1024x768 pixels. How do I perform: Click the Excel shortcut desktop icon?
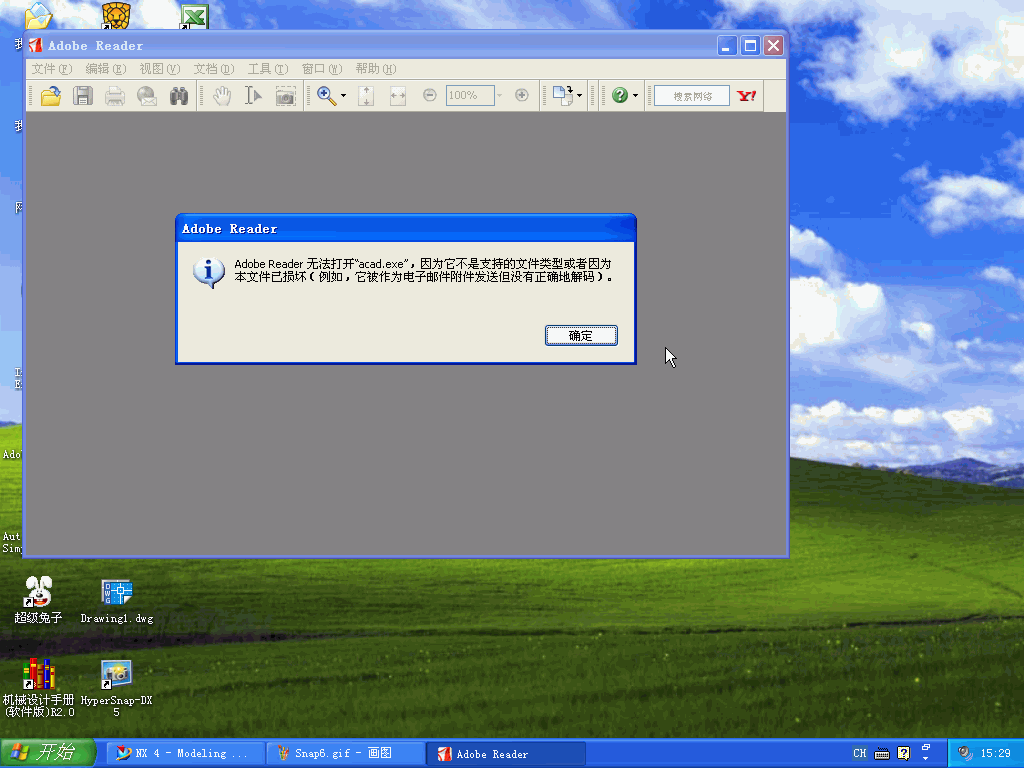(194, 17)
